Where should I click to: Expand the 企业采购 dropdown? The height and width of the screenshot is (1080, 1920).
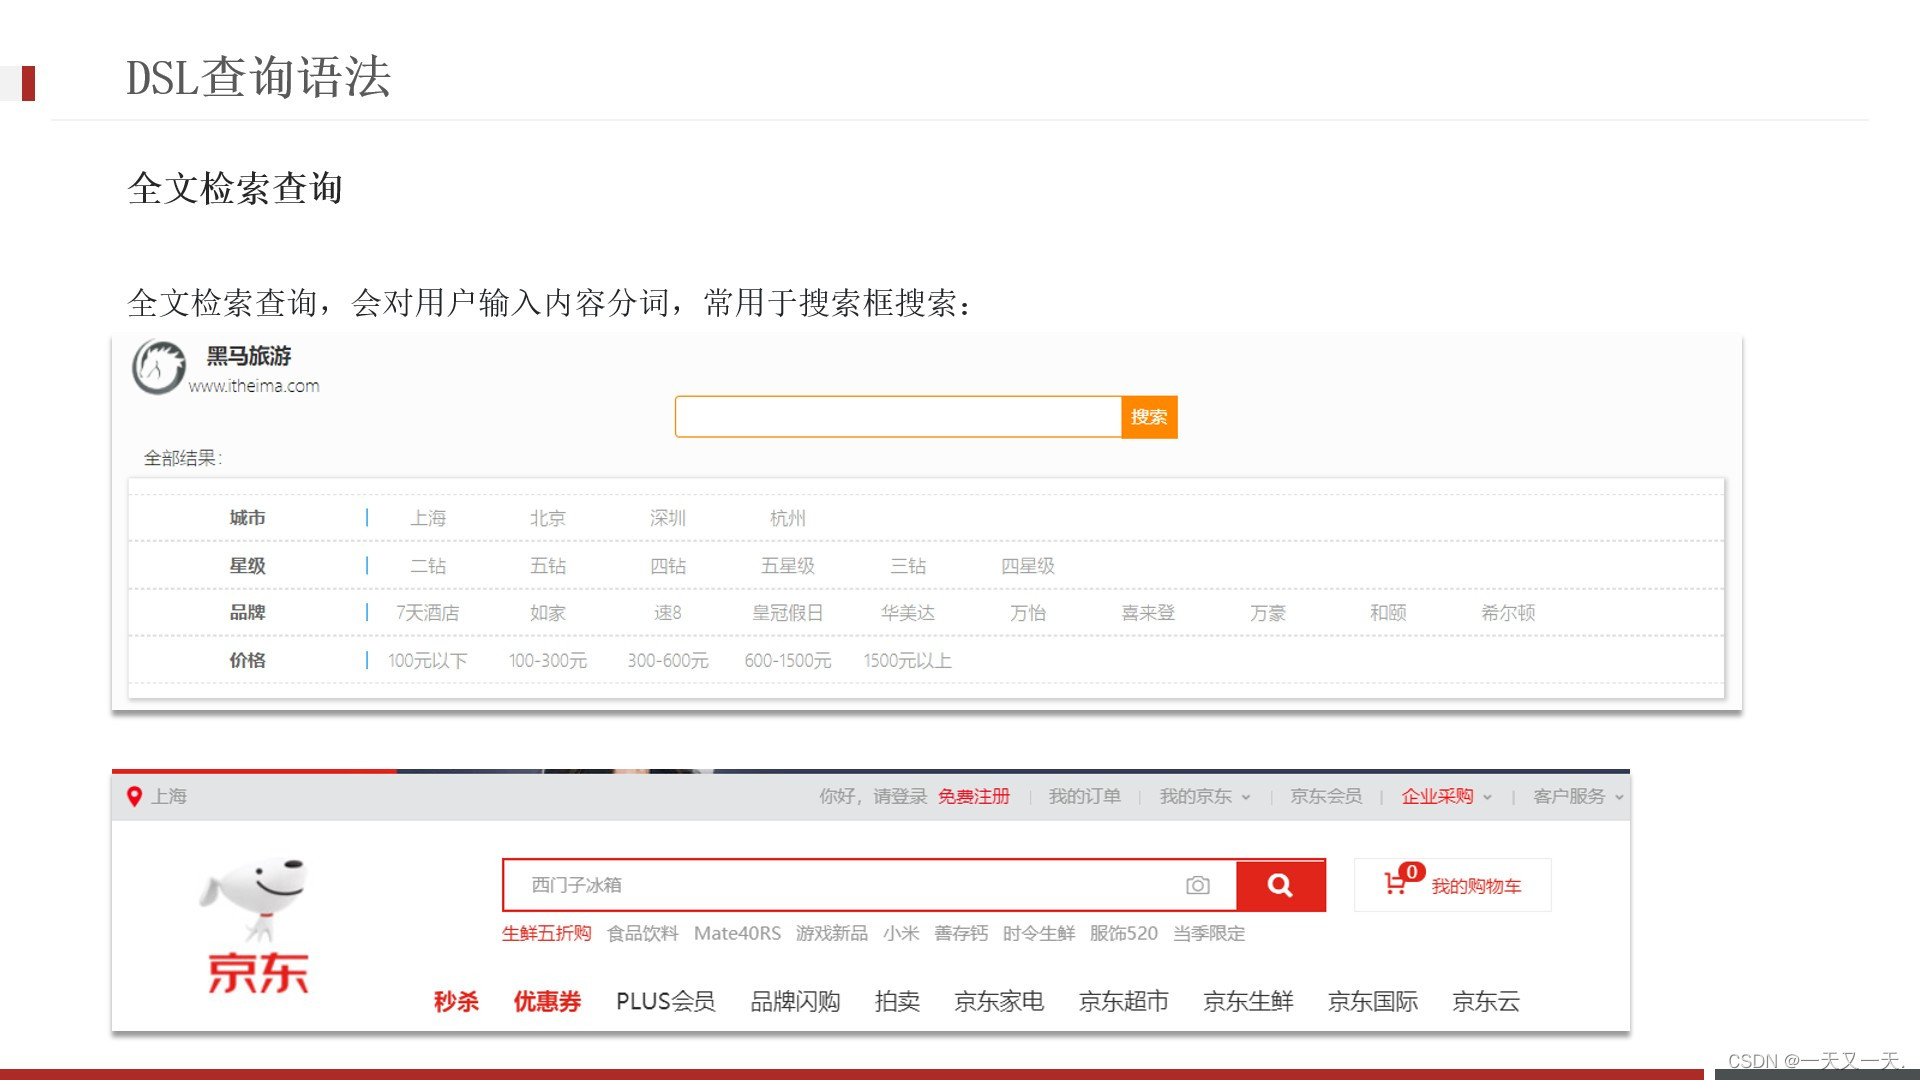[1443, 797]
